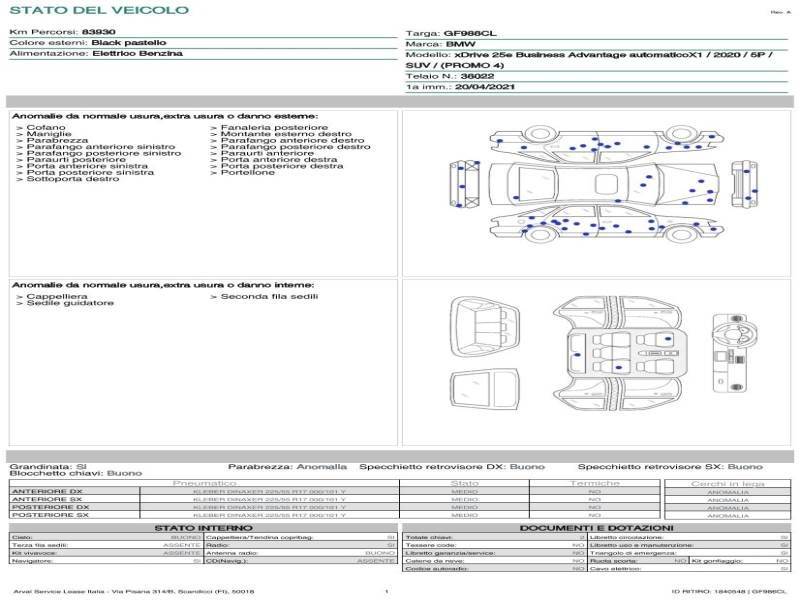Click the 'Libretto circolazione:' row label
Screen dimensions: 800x600
click(x=627, y=537)
